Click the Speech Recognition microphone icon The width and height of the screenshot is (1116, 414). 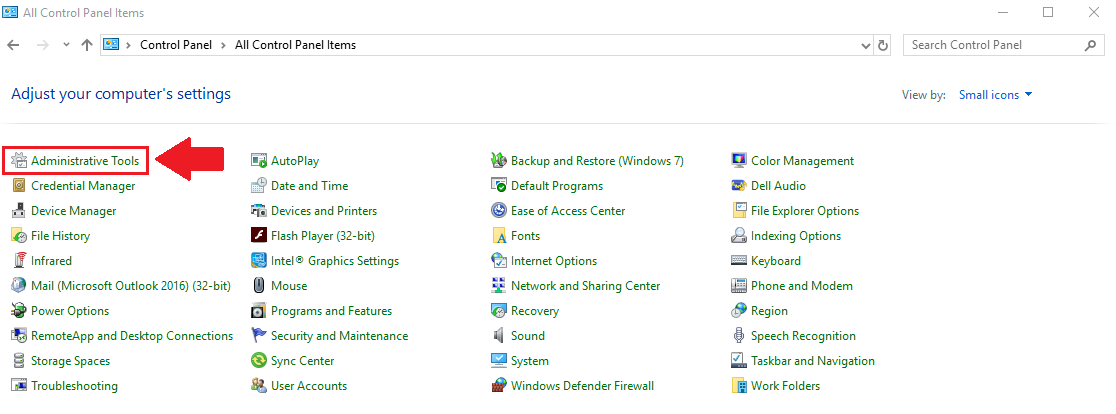(x=739, y=335)
